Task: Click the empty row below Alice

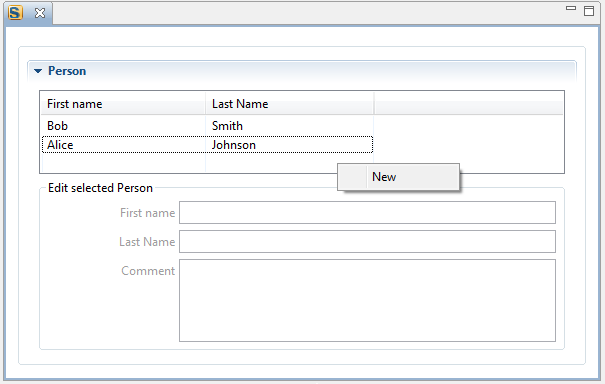Action: pyautogui.click(x=207, y=163)
